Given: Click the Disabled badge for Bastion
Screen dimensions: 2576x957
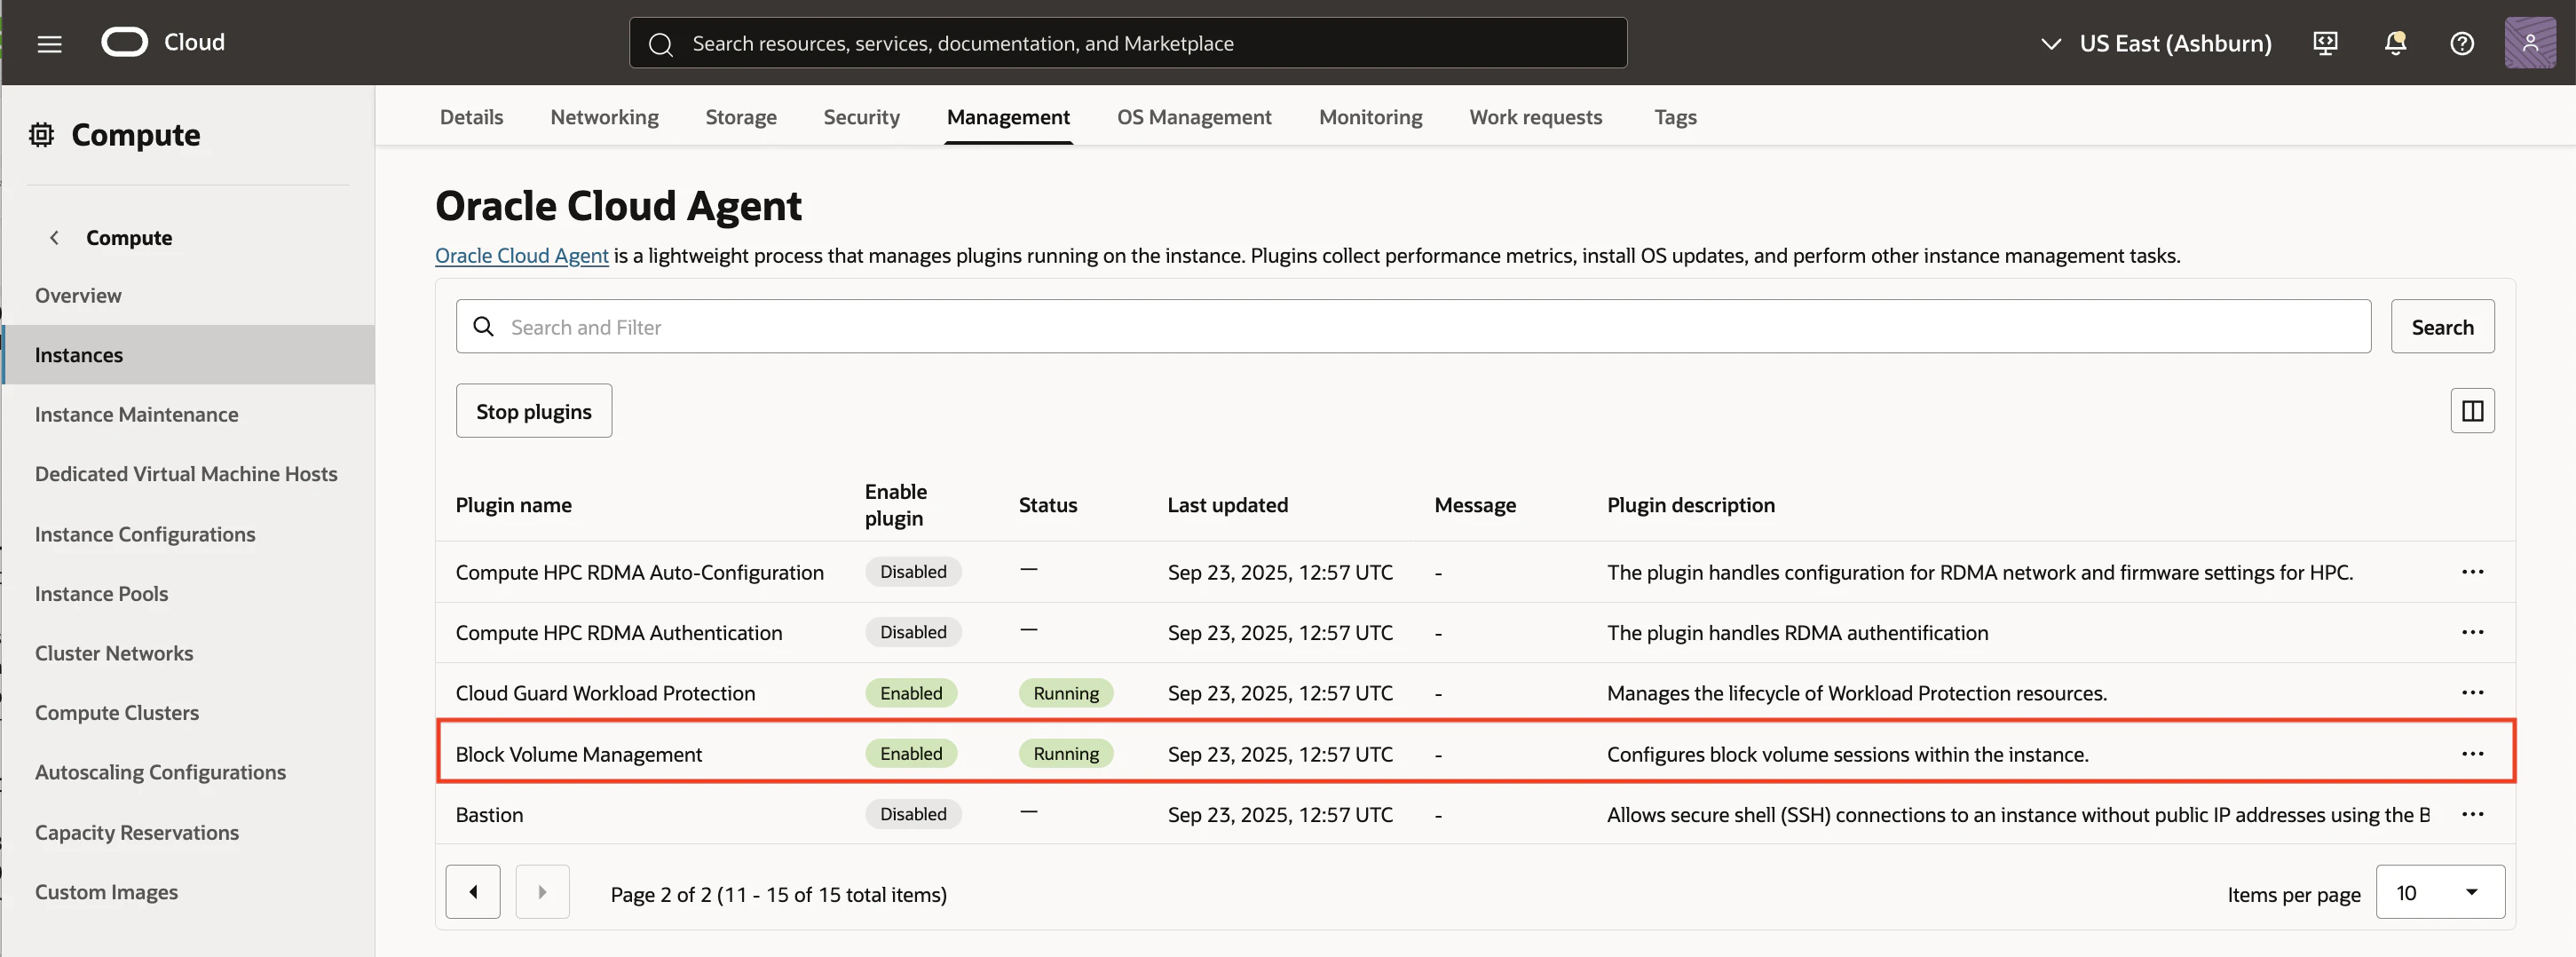Looking at the screenshot, I should 913,814.
